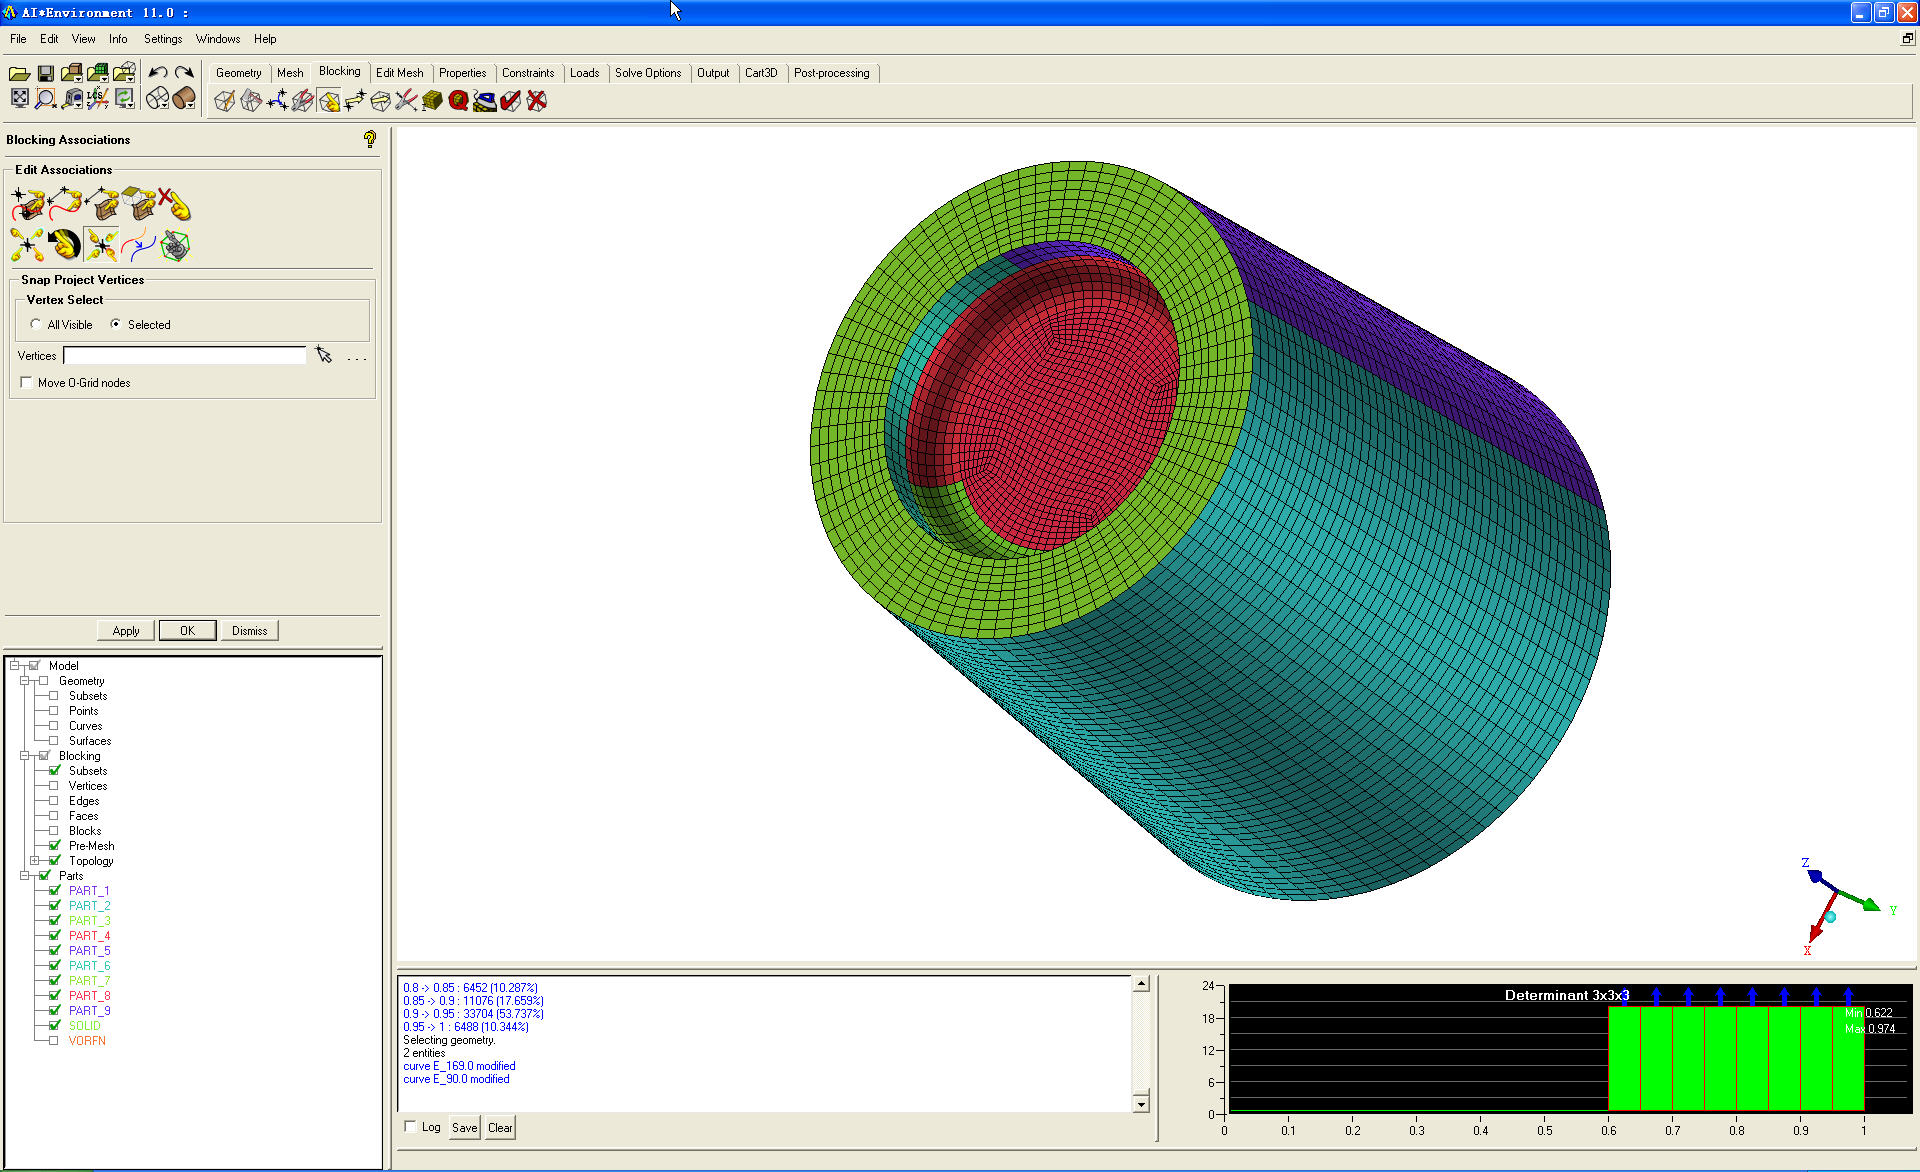Collapse the Parts tree node
The height and width of the screenshot is (1172, 1920).
tap(24, 876)
